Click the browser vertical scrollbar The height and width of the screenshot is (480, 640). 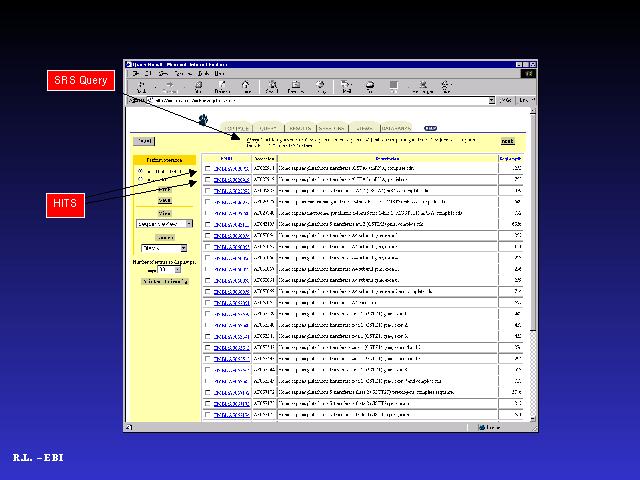[x=532, y=250]
